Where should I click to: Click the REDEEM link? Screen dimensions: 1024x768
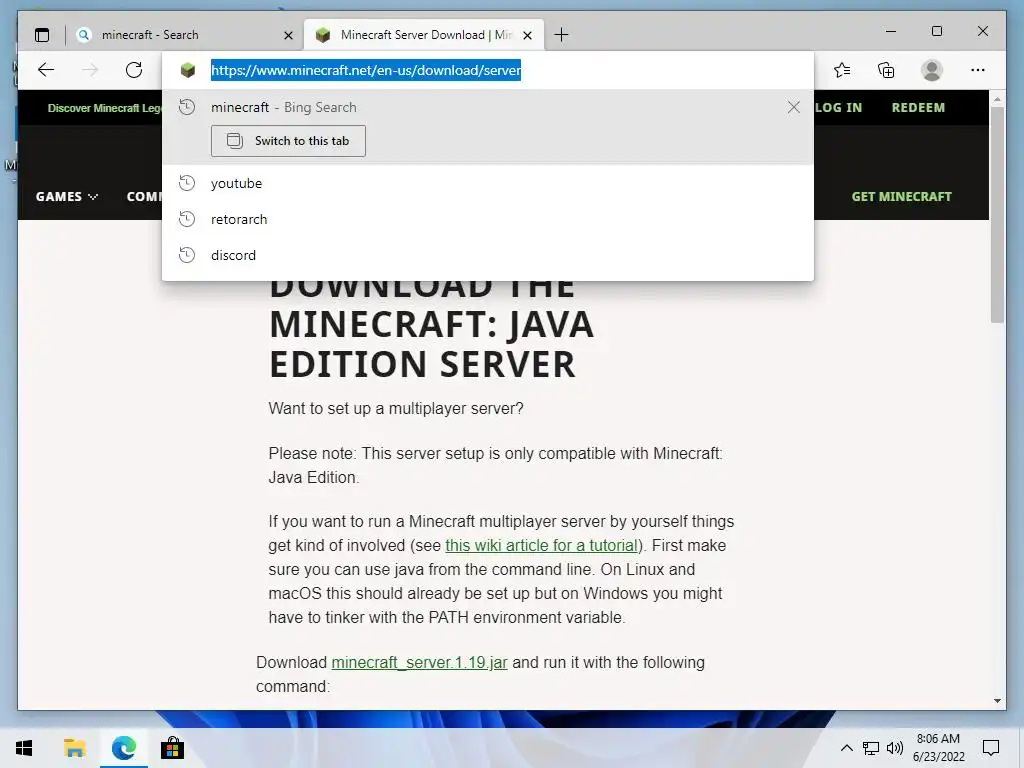pyautogui.click(x=918, y=108)
